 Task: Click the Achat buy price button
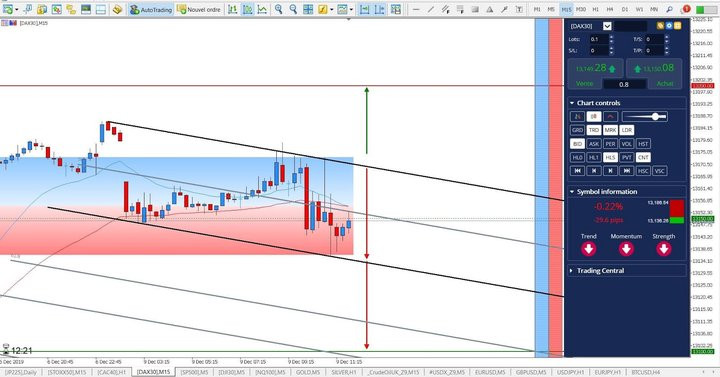pos(654,73)
